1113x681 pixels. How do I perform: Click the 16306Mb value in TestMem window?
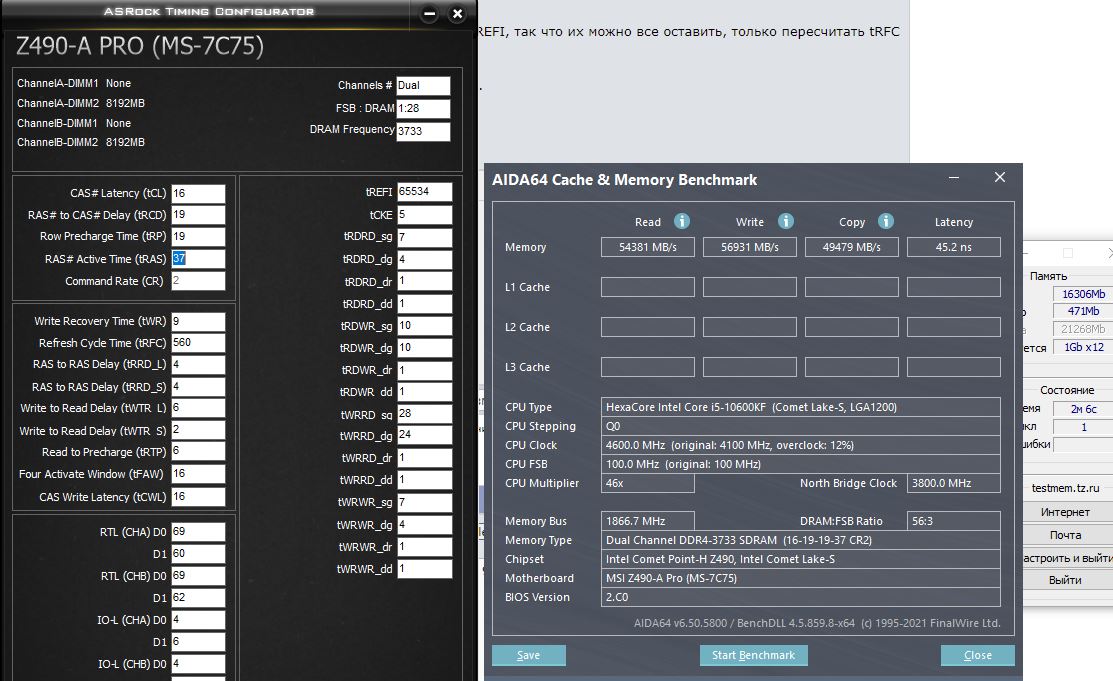click(x=1082, y=294)
